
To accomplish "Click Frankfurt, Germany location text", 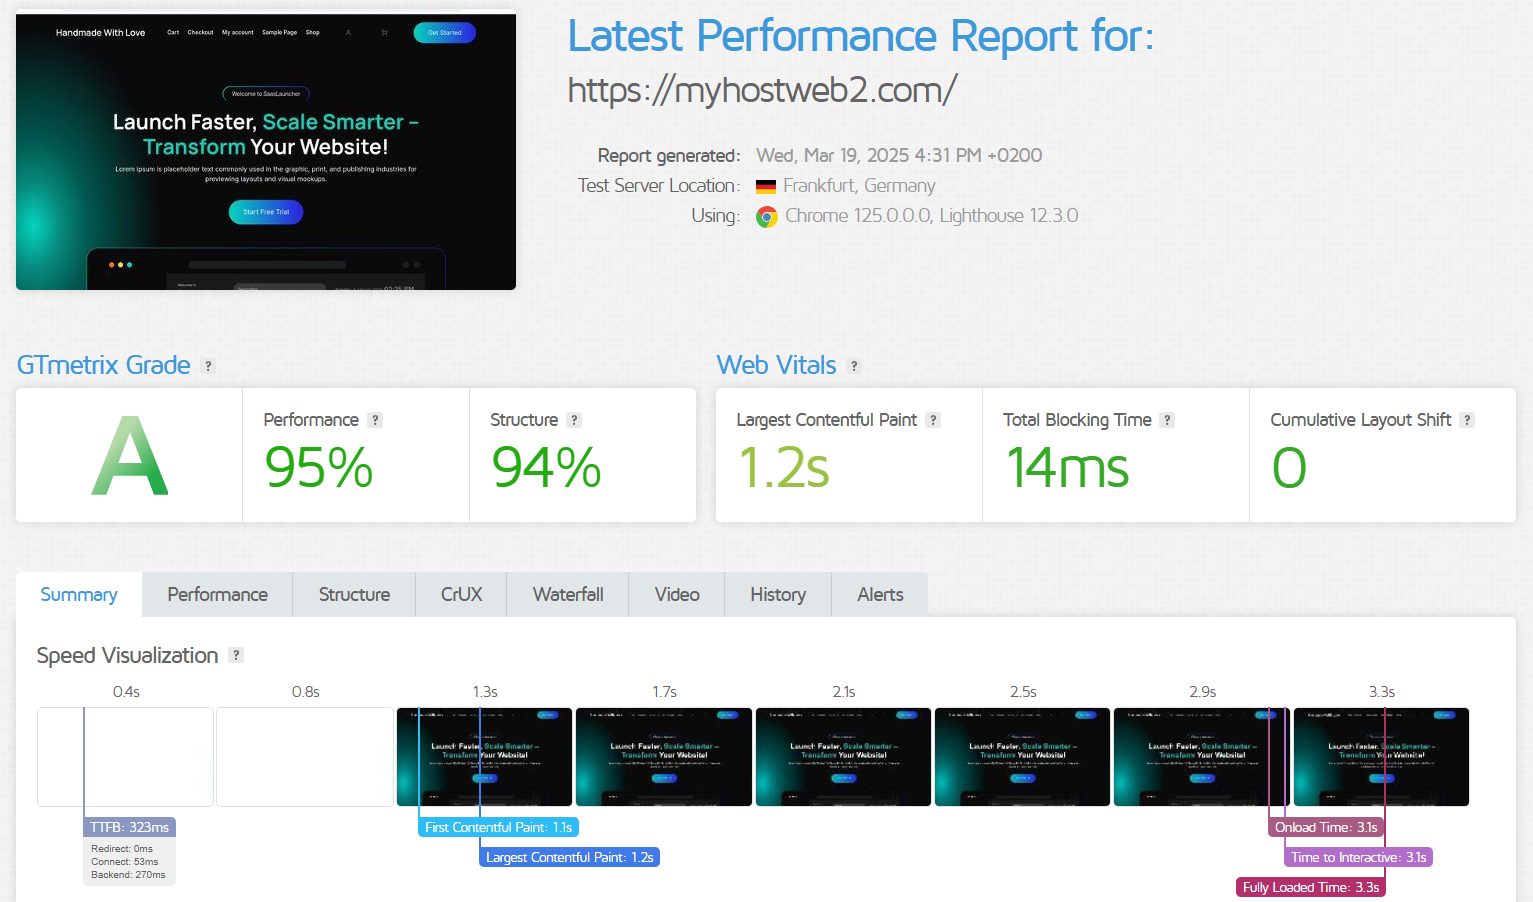I will tap(859, 186).
